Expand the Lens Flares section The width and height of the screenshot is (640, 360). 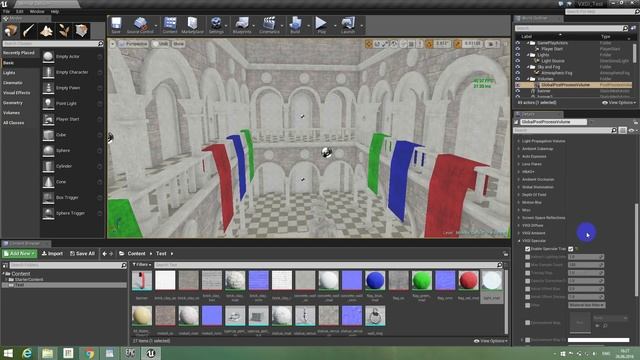click(x=519, y=164)
